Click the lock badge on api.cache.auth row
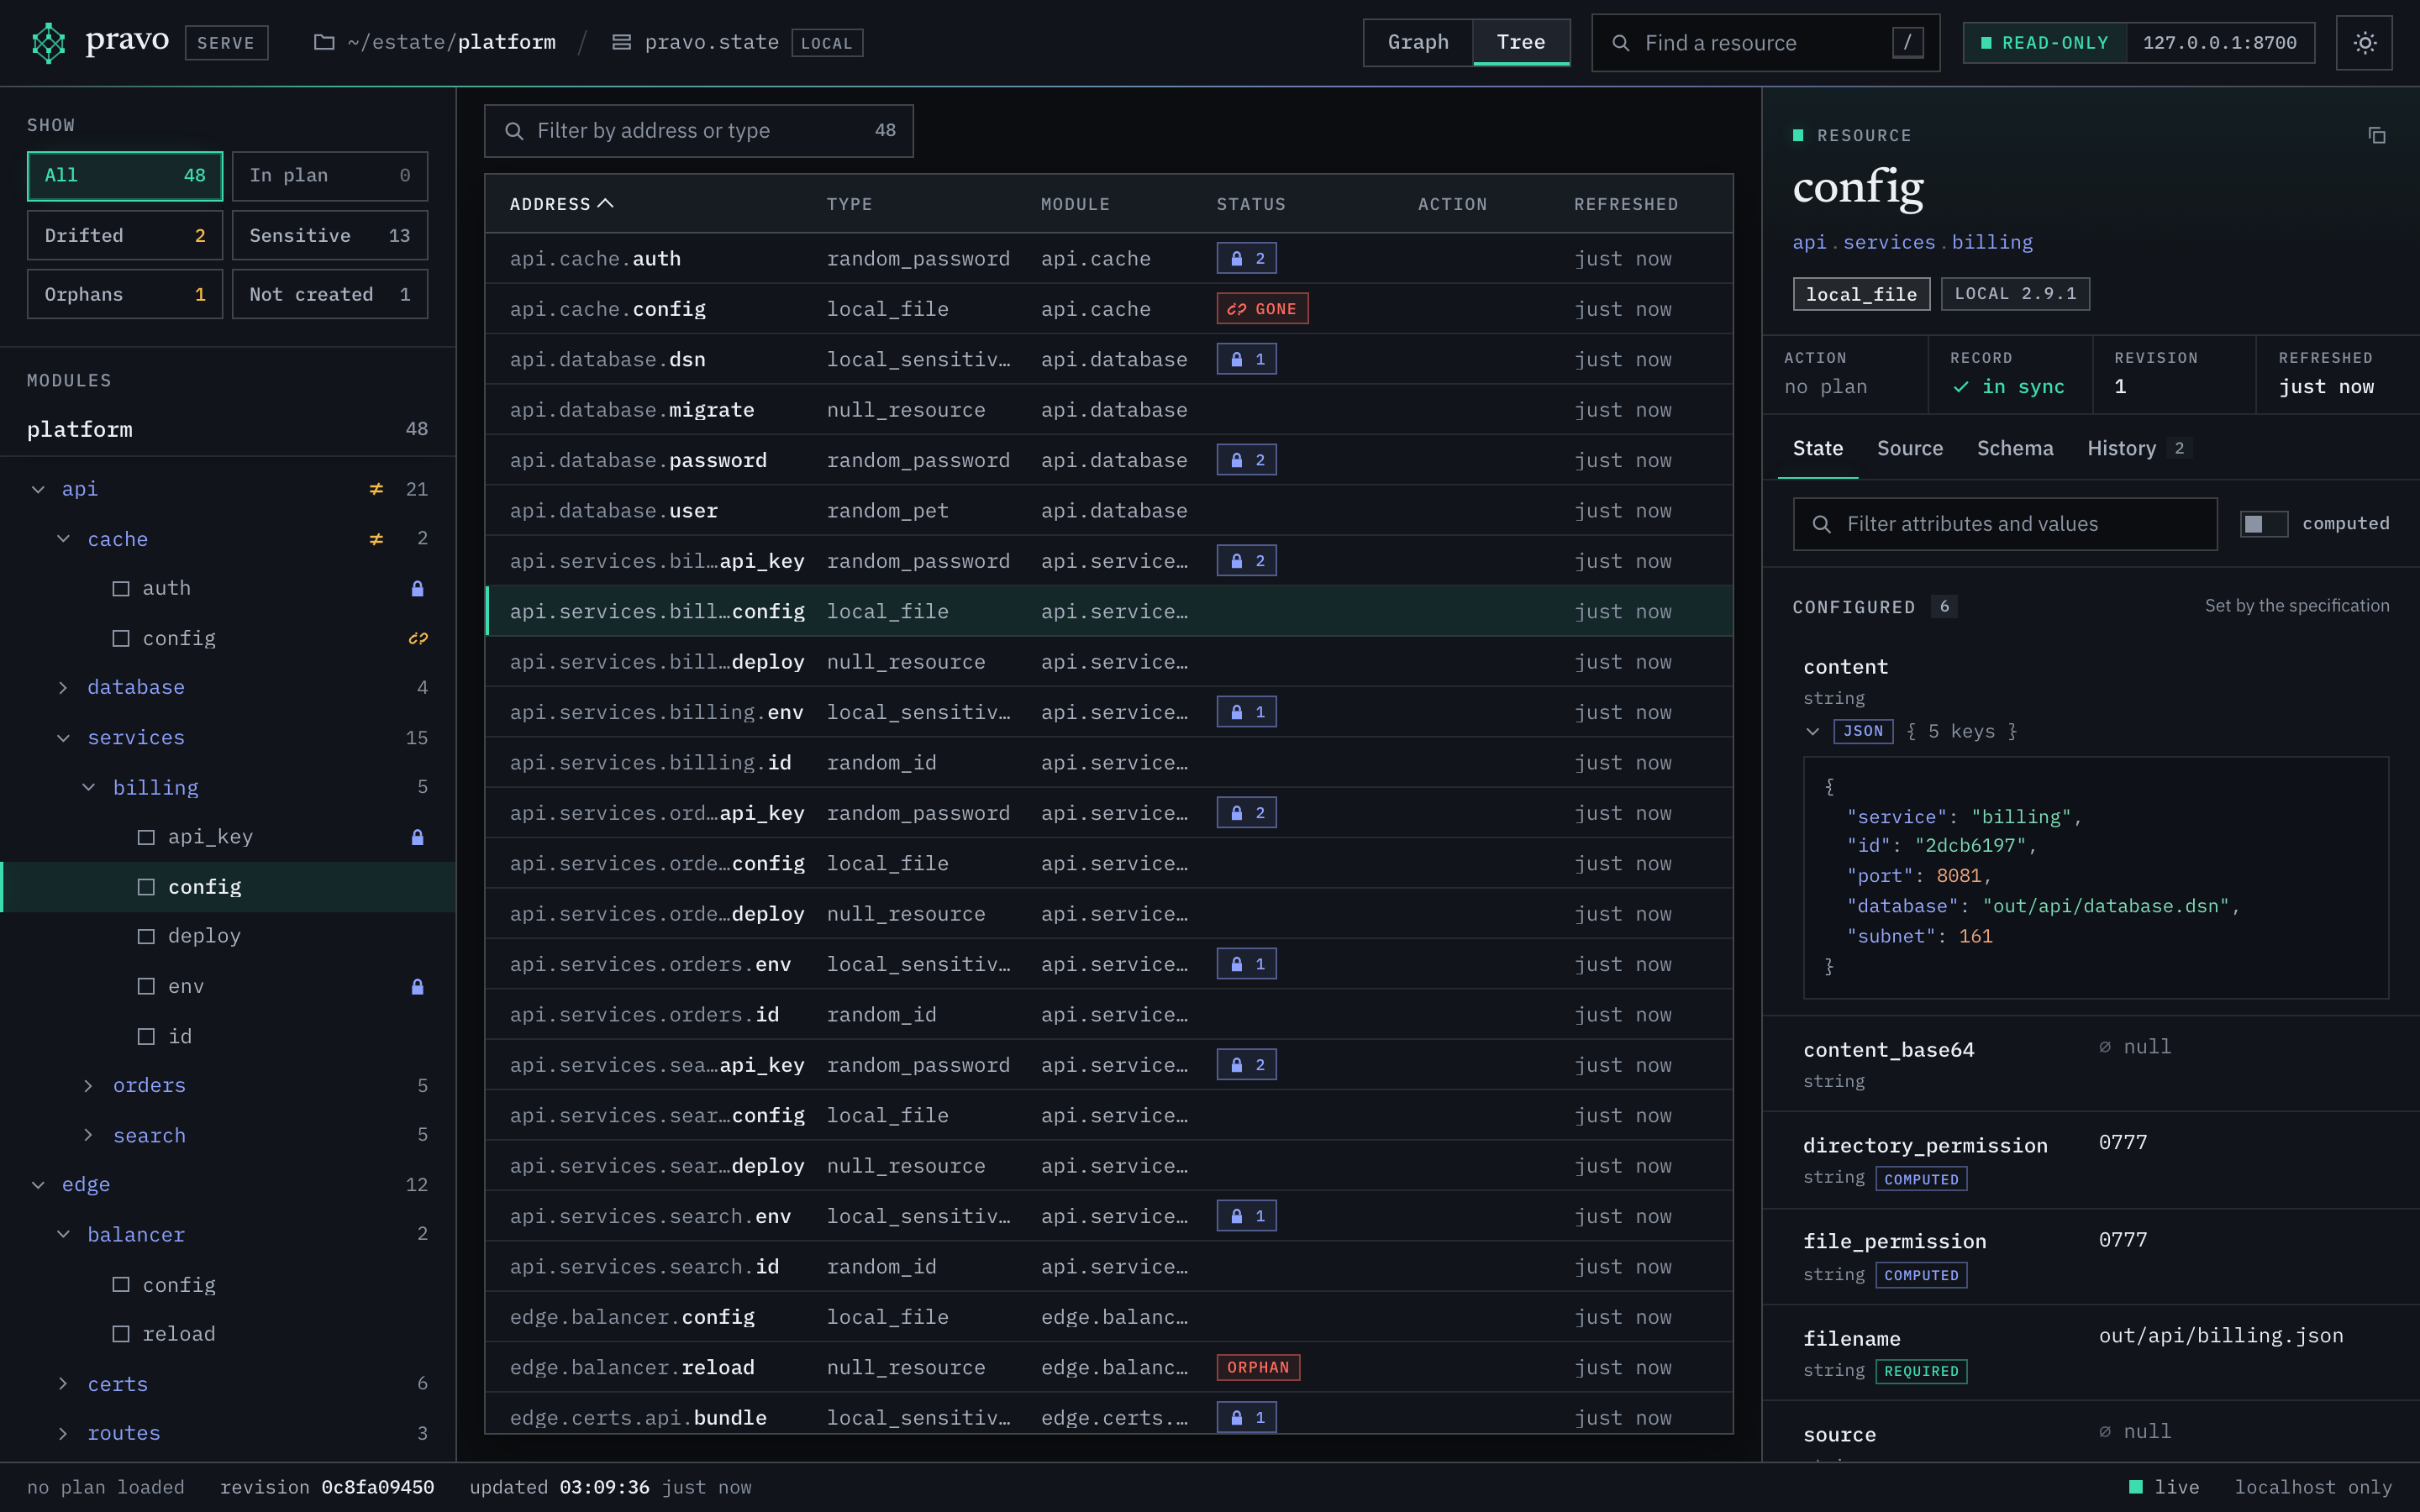 [x=1246, y=258]
